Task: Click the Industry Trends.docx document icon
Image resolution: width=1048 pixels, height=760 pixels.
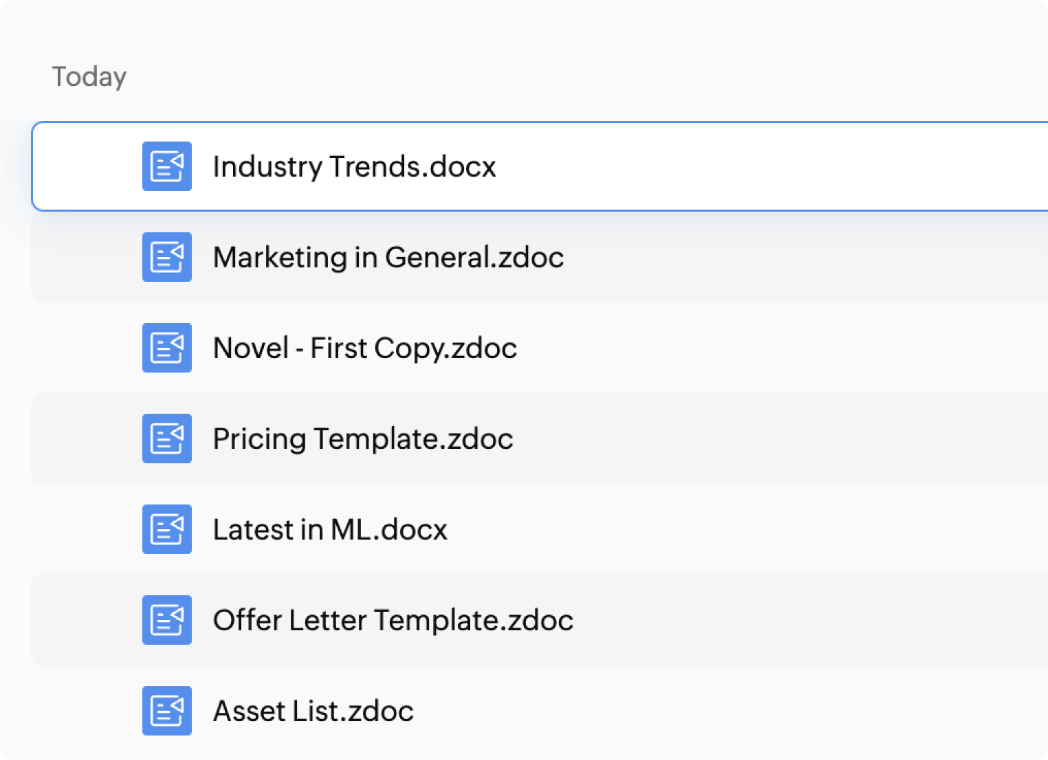Action: tap(166, 166)
